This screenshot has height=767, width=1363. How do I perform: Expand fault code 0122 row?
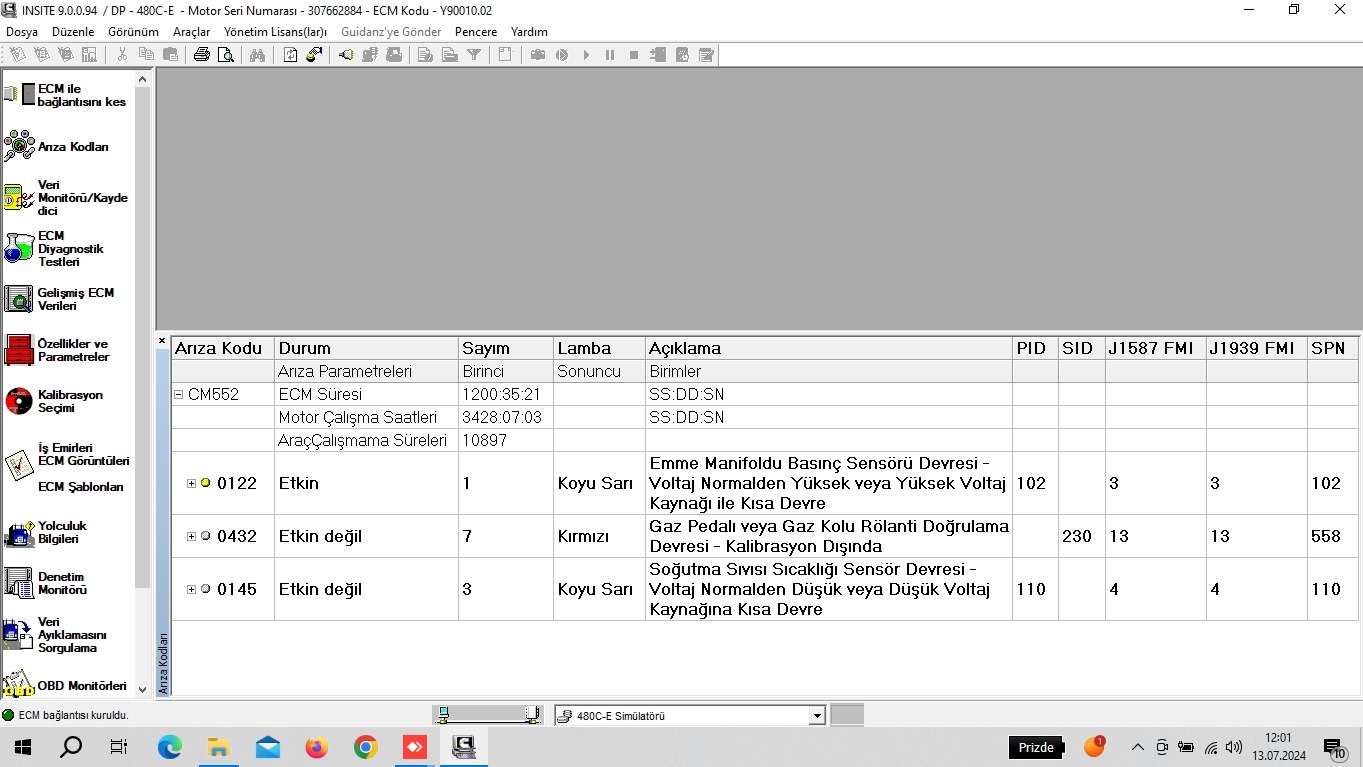pos(191,483)
